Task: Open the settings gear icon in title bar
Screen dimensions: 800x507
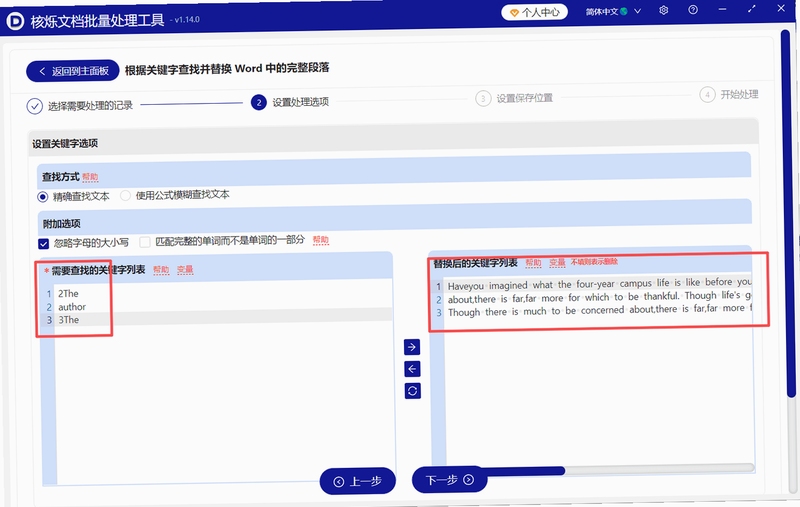Action: click(x=663, y=10)
